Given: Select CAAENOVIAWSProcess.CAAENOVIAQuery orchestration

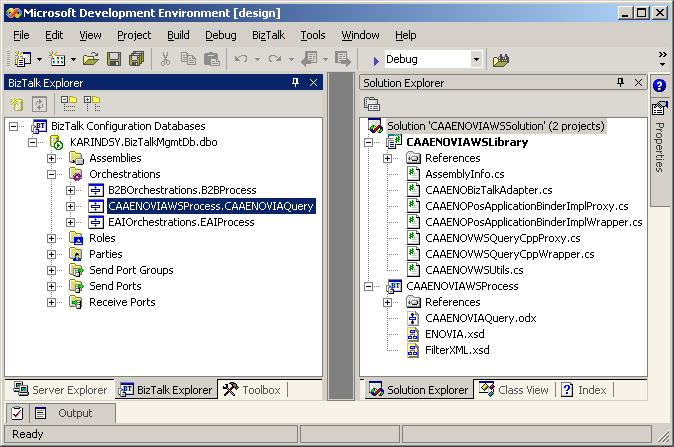Looking at the screenshot, I should pos(211,206).
